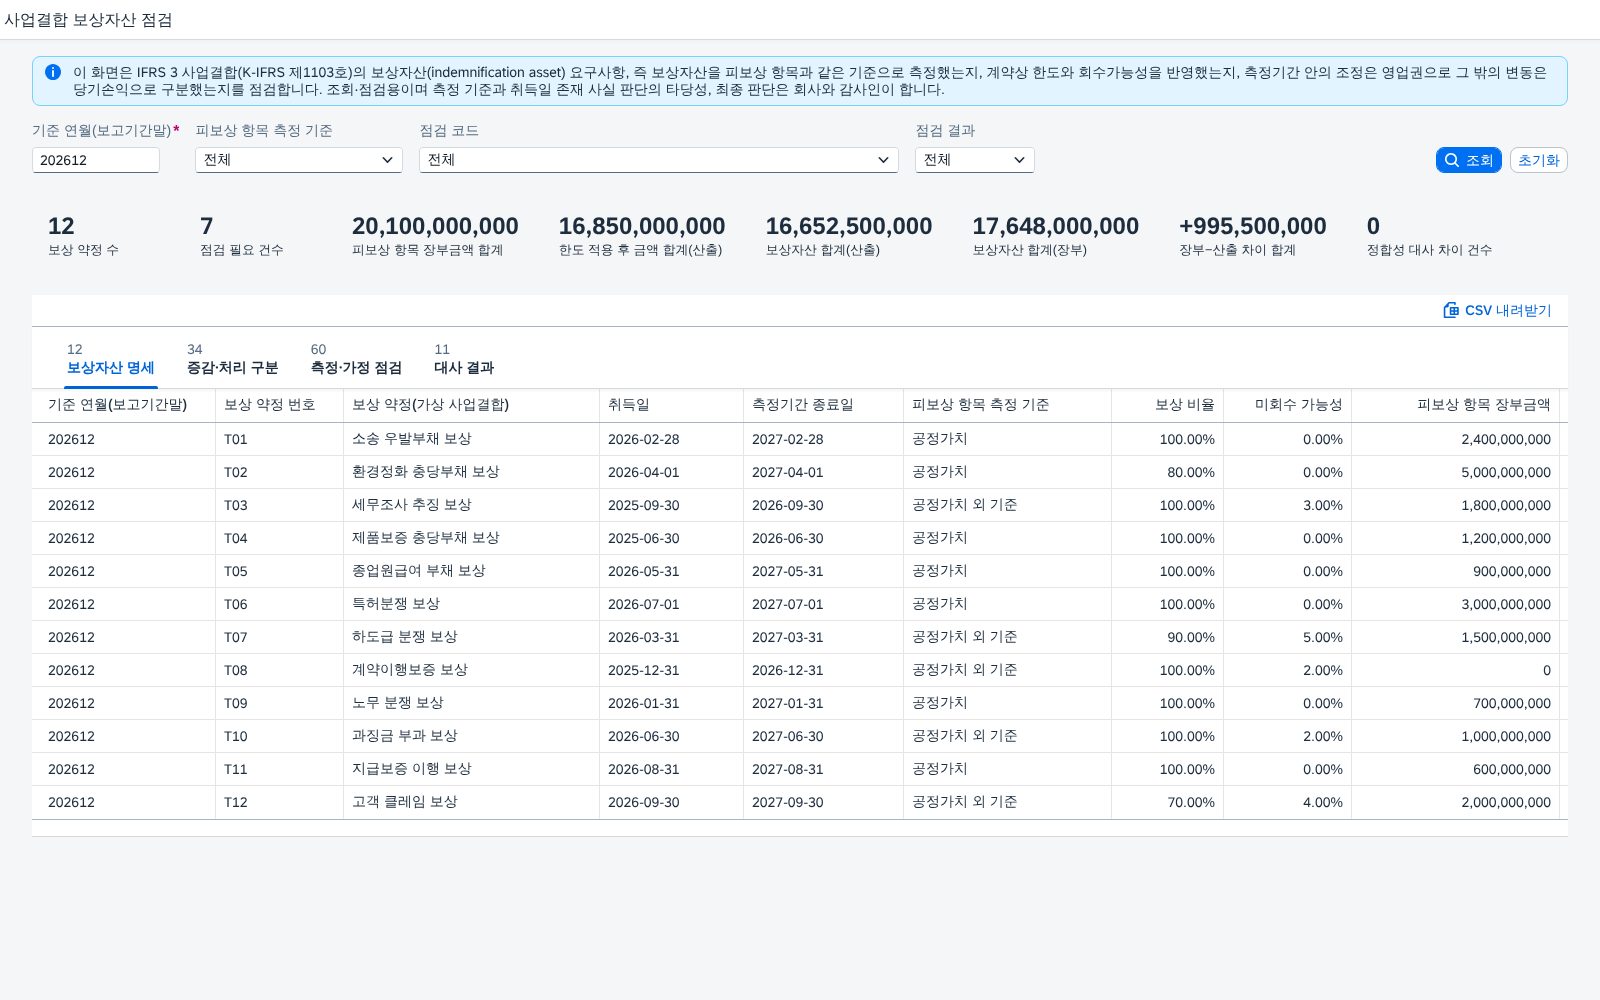Click the 2,400,000,000 장부금액 cell
The image size is (1600, 1000).
coord(1456,439)
